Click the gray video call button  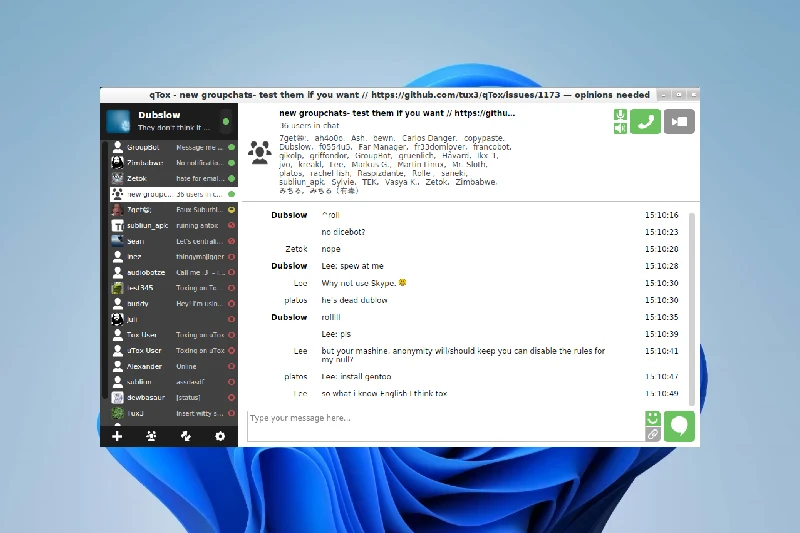(x=679, y=121)
